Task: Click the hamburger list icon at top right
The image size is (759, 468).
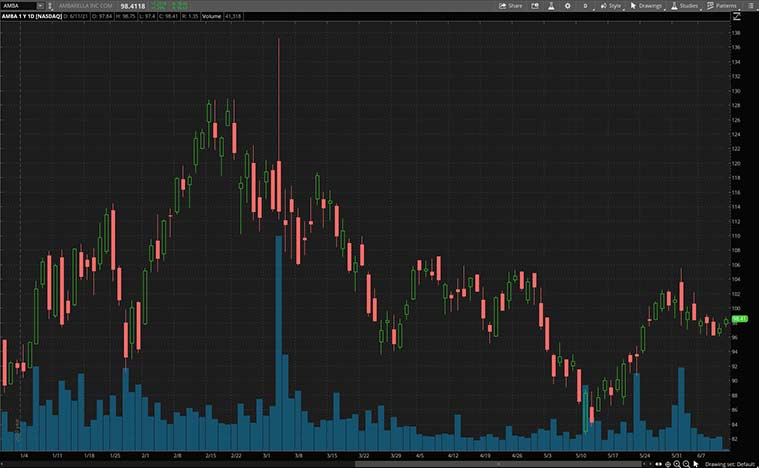Action: point(750,5)
